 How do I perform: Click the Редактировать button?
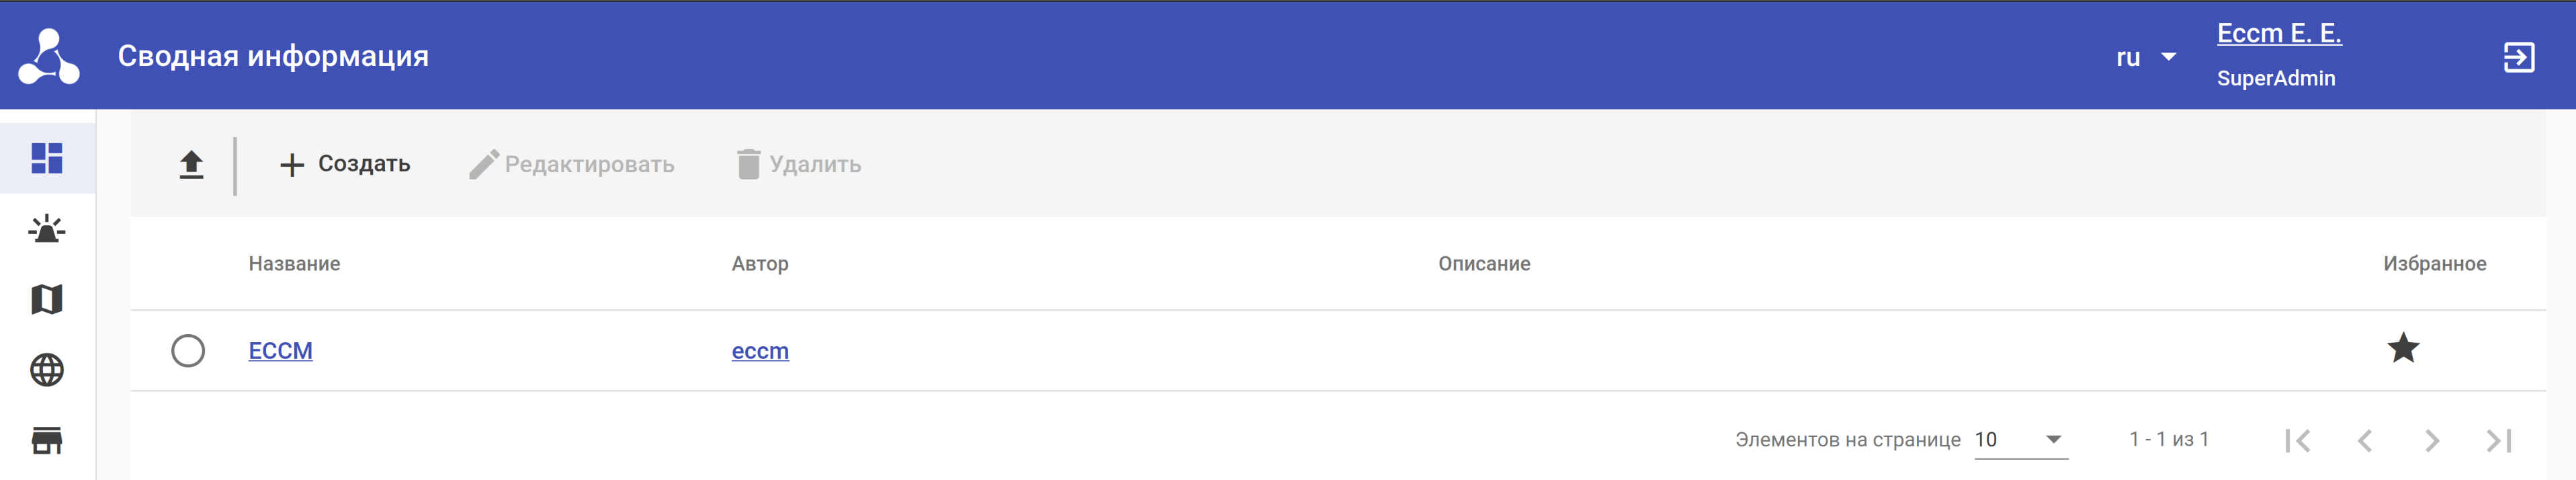tap(572, 164)
